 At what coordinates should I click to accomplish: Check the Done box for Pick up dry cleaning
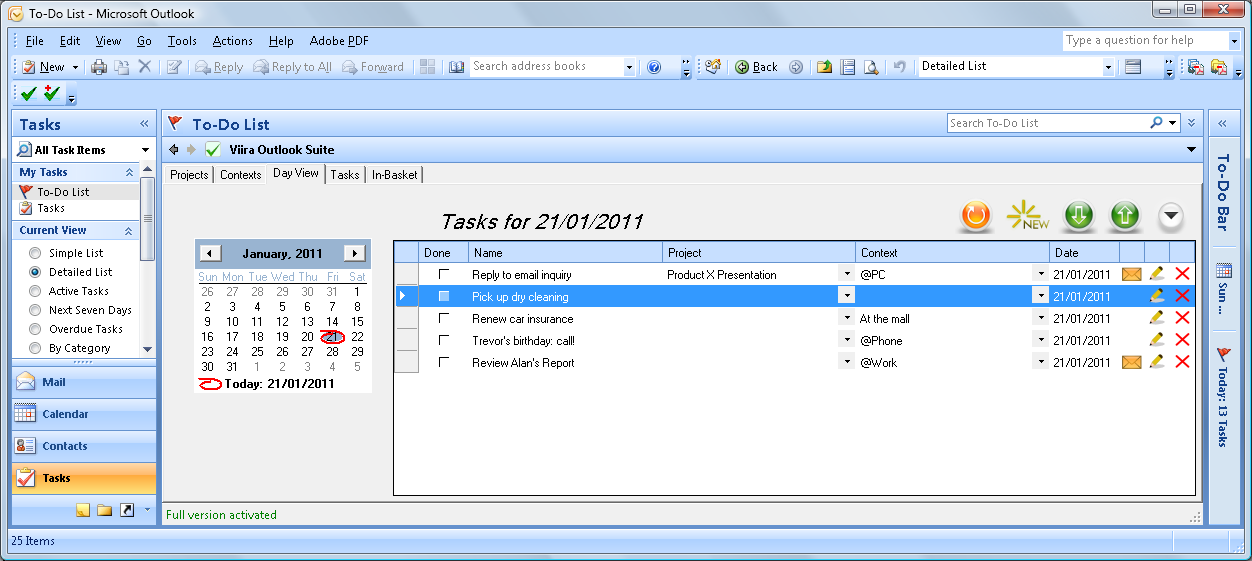[444, 296]
